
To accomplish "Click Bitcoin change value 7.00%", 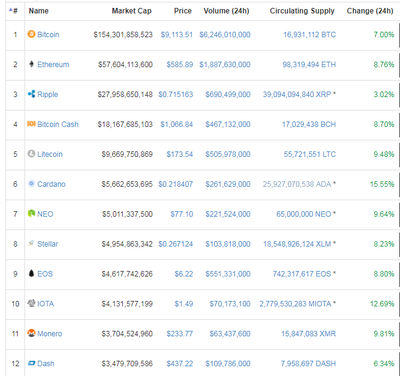I will coord(384,35).
